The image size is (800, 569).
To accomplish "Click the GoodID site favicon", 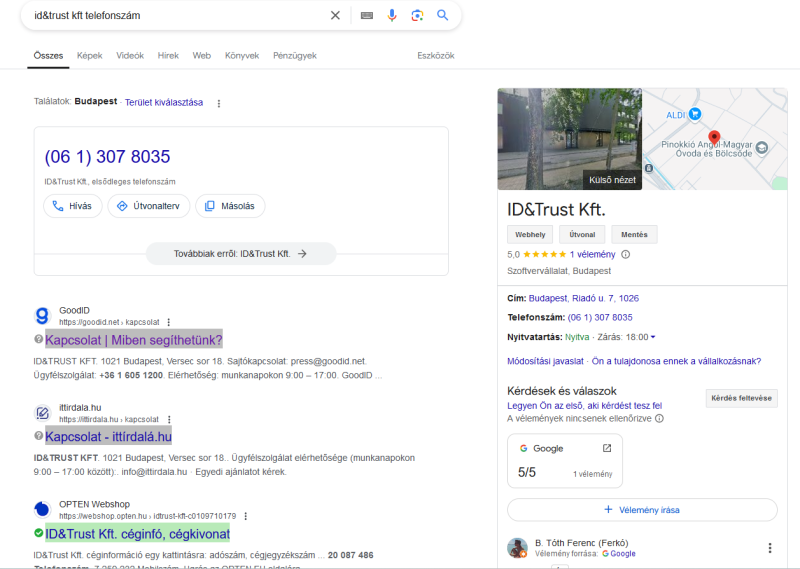I will [42, 316].
